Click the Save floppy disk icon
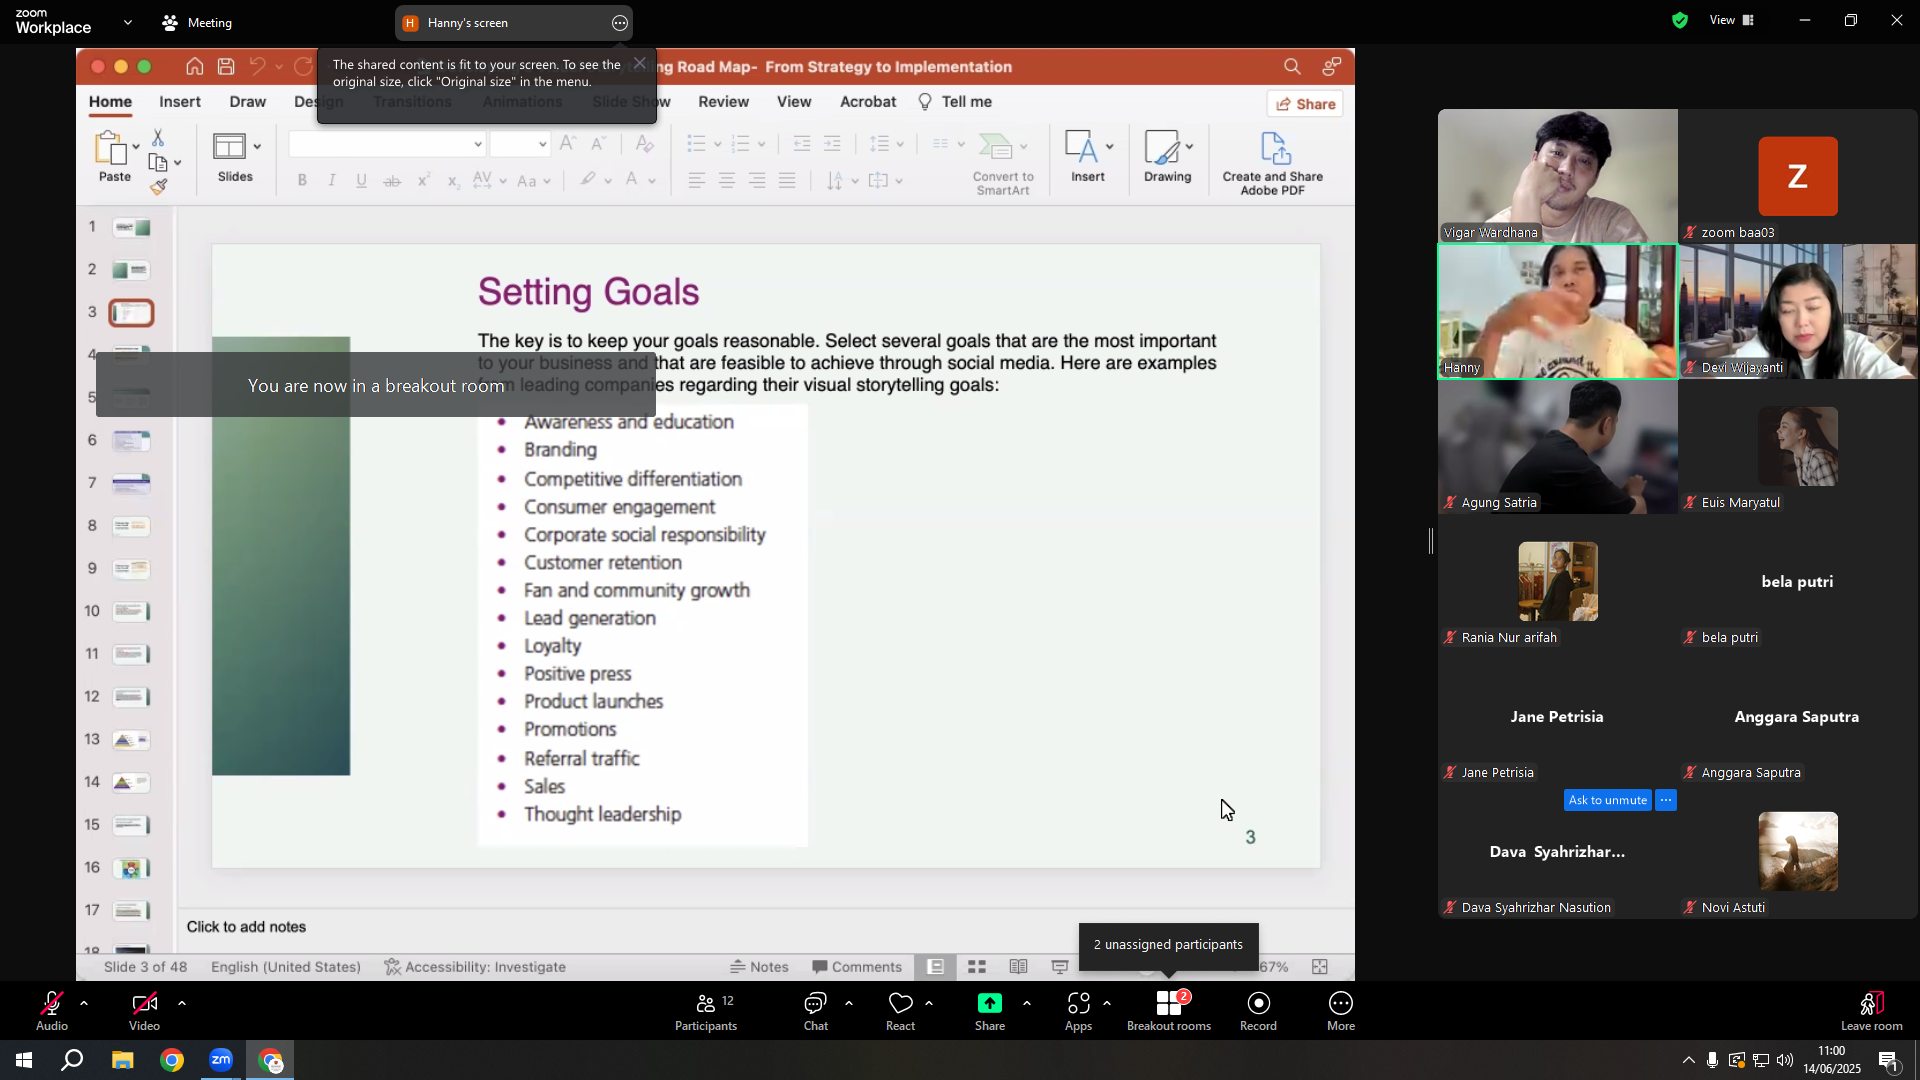 tap(226, 67)
